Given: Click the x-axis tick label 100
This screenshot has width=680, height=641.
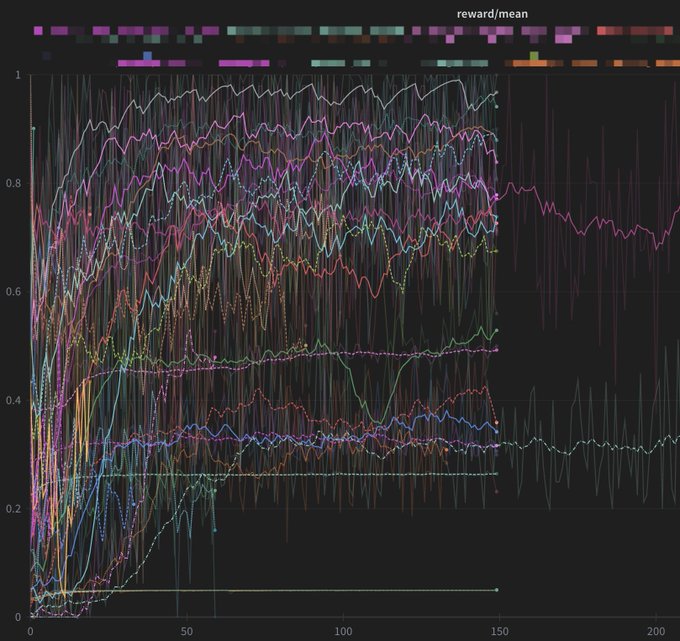Looking at the screenshot, I should coord(343,632).
